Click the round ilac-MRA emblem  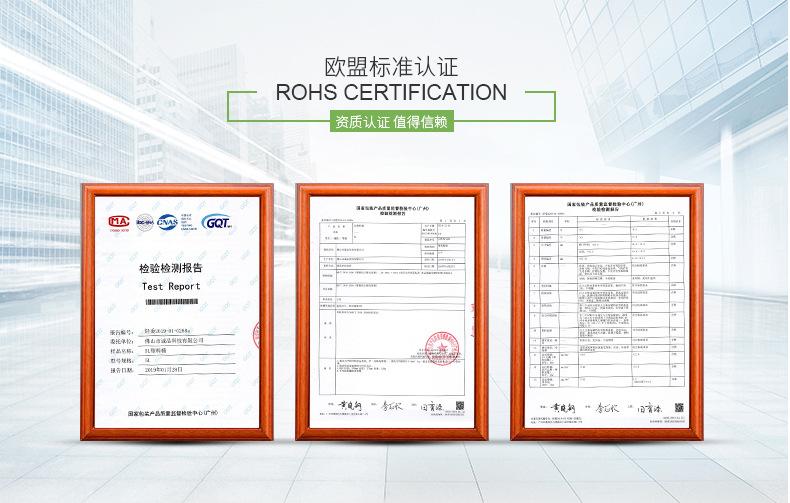(145, 222)
